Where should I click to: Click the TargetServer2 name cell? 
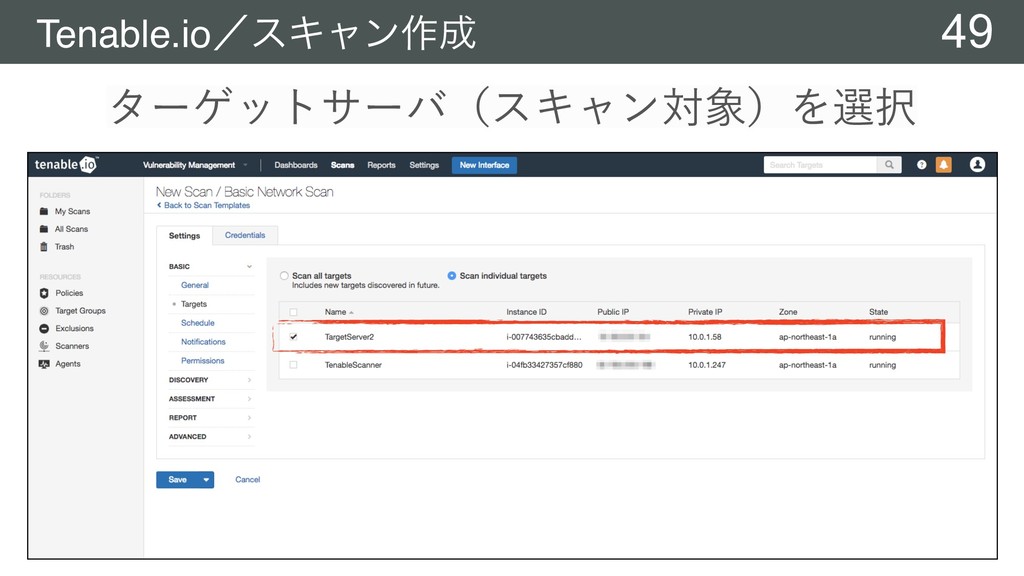click(349, 337)
